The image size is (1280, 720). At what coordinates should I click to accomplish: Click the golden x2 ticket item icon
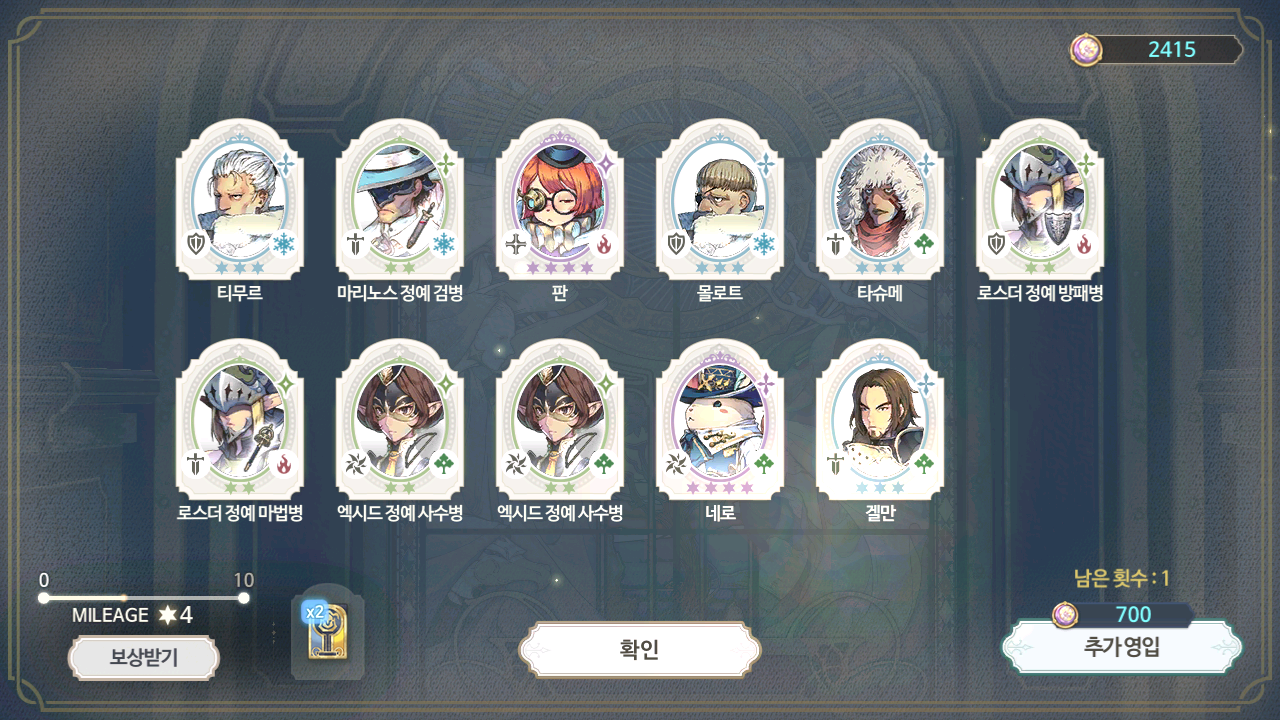coord(328,633)
